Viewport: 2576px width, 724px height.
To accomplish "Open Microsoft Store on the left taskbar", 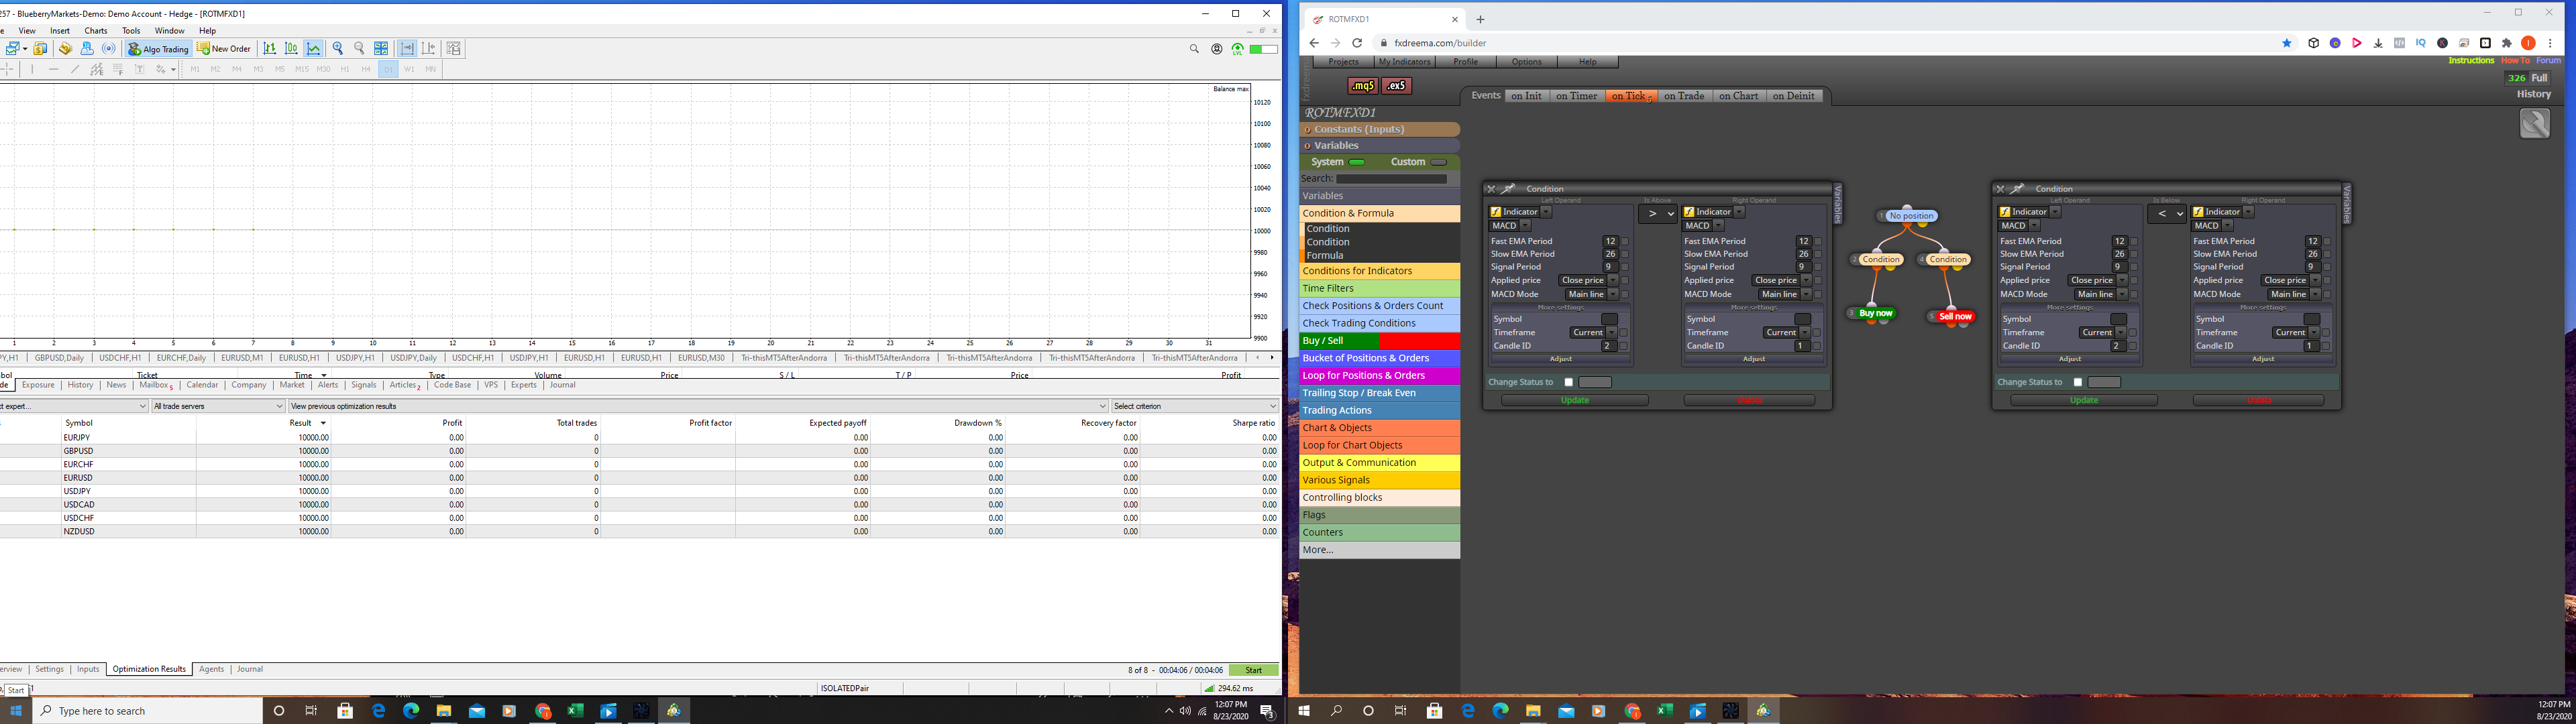I will pos(345,711).
